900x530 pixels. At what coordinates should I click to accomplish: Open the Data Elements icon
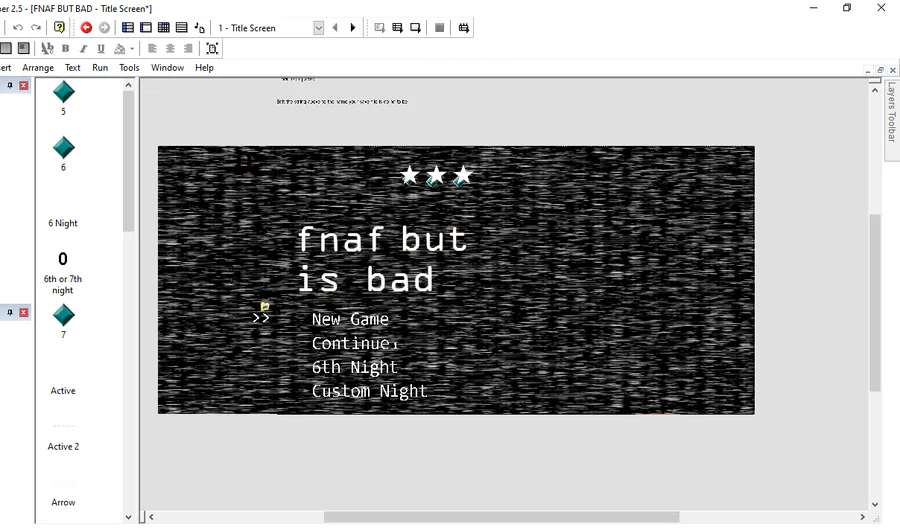pos(199,28)
